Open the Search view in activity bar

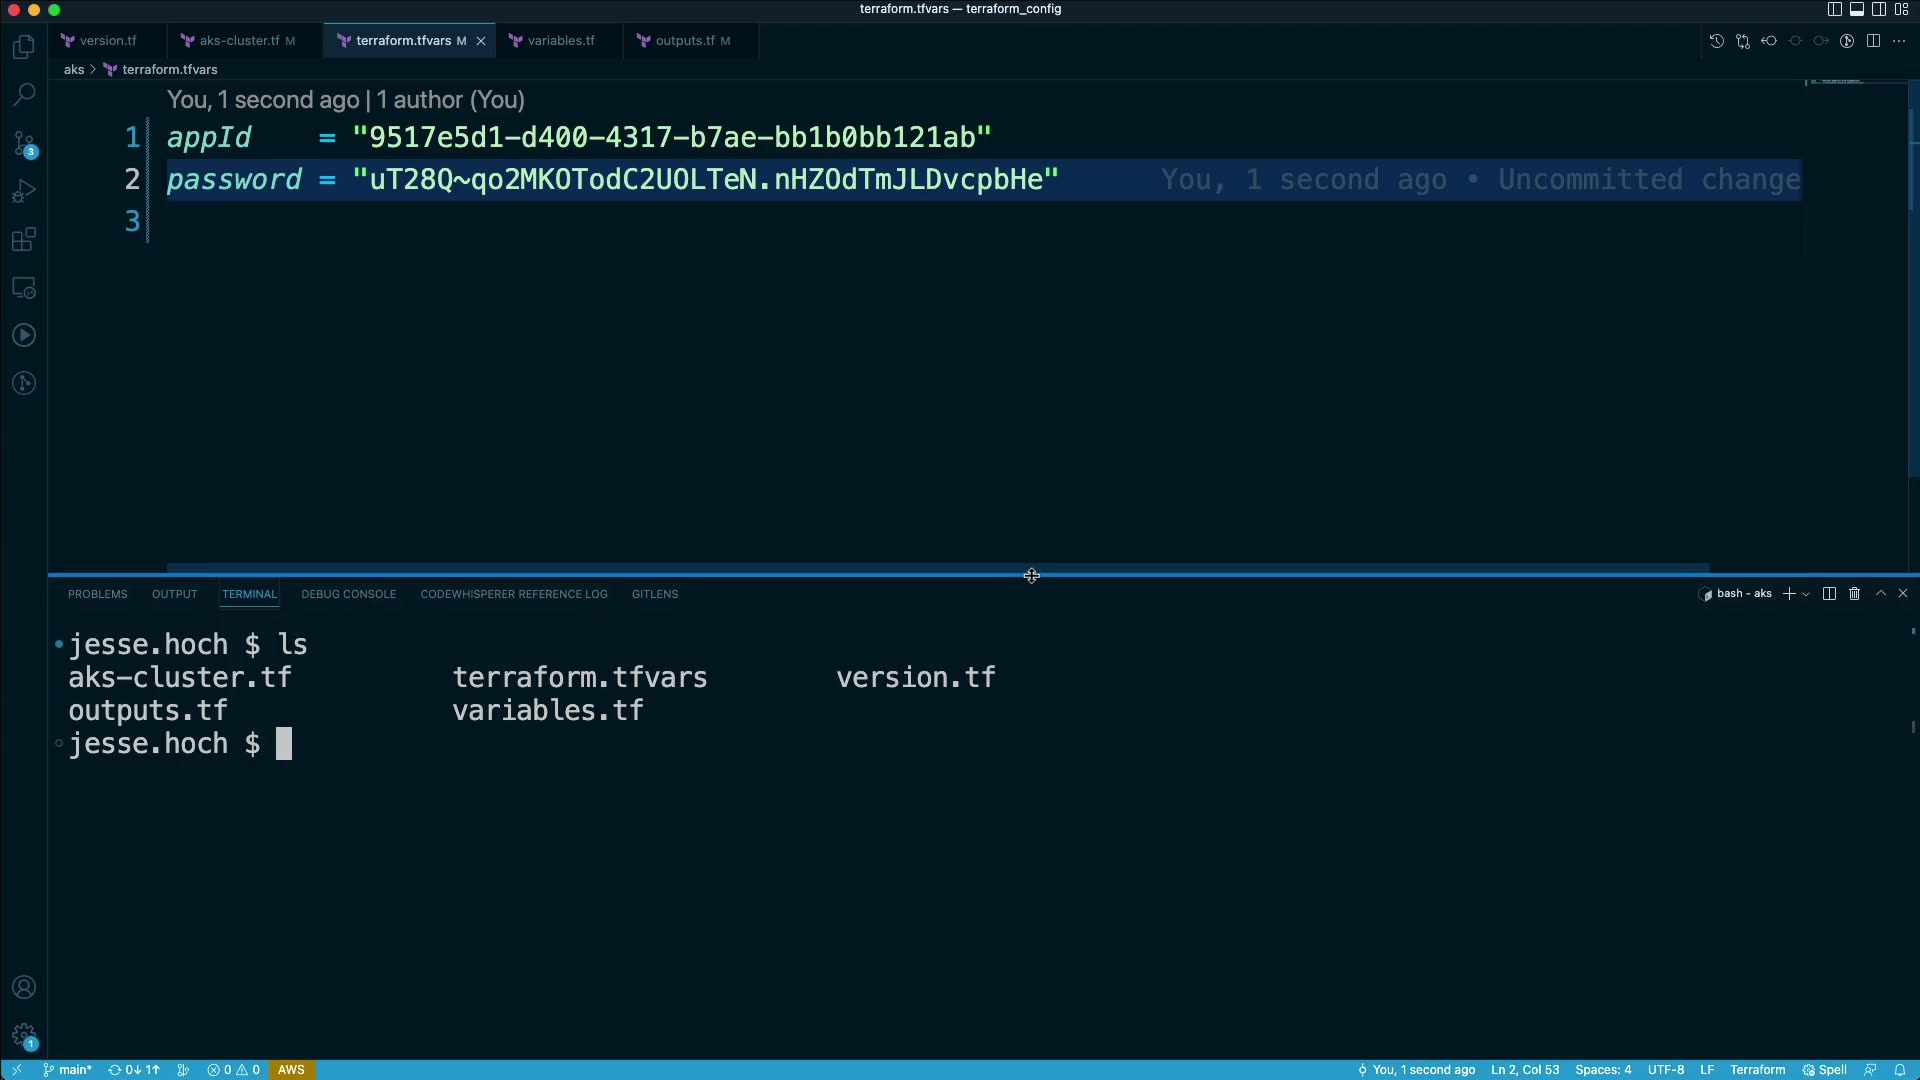pos(24,95)
